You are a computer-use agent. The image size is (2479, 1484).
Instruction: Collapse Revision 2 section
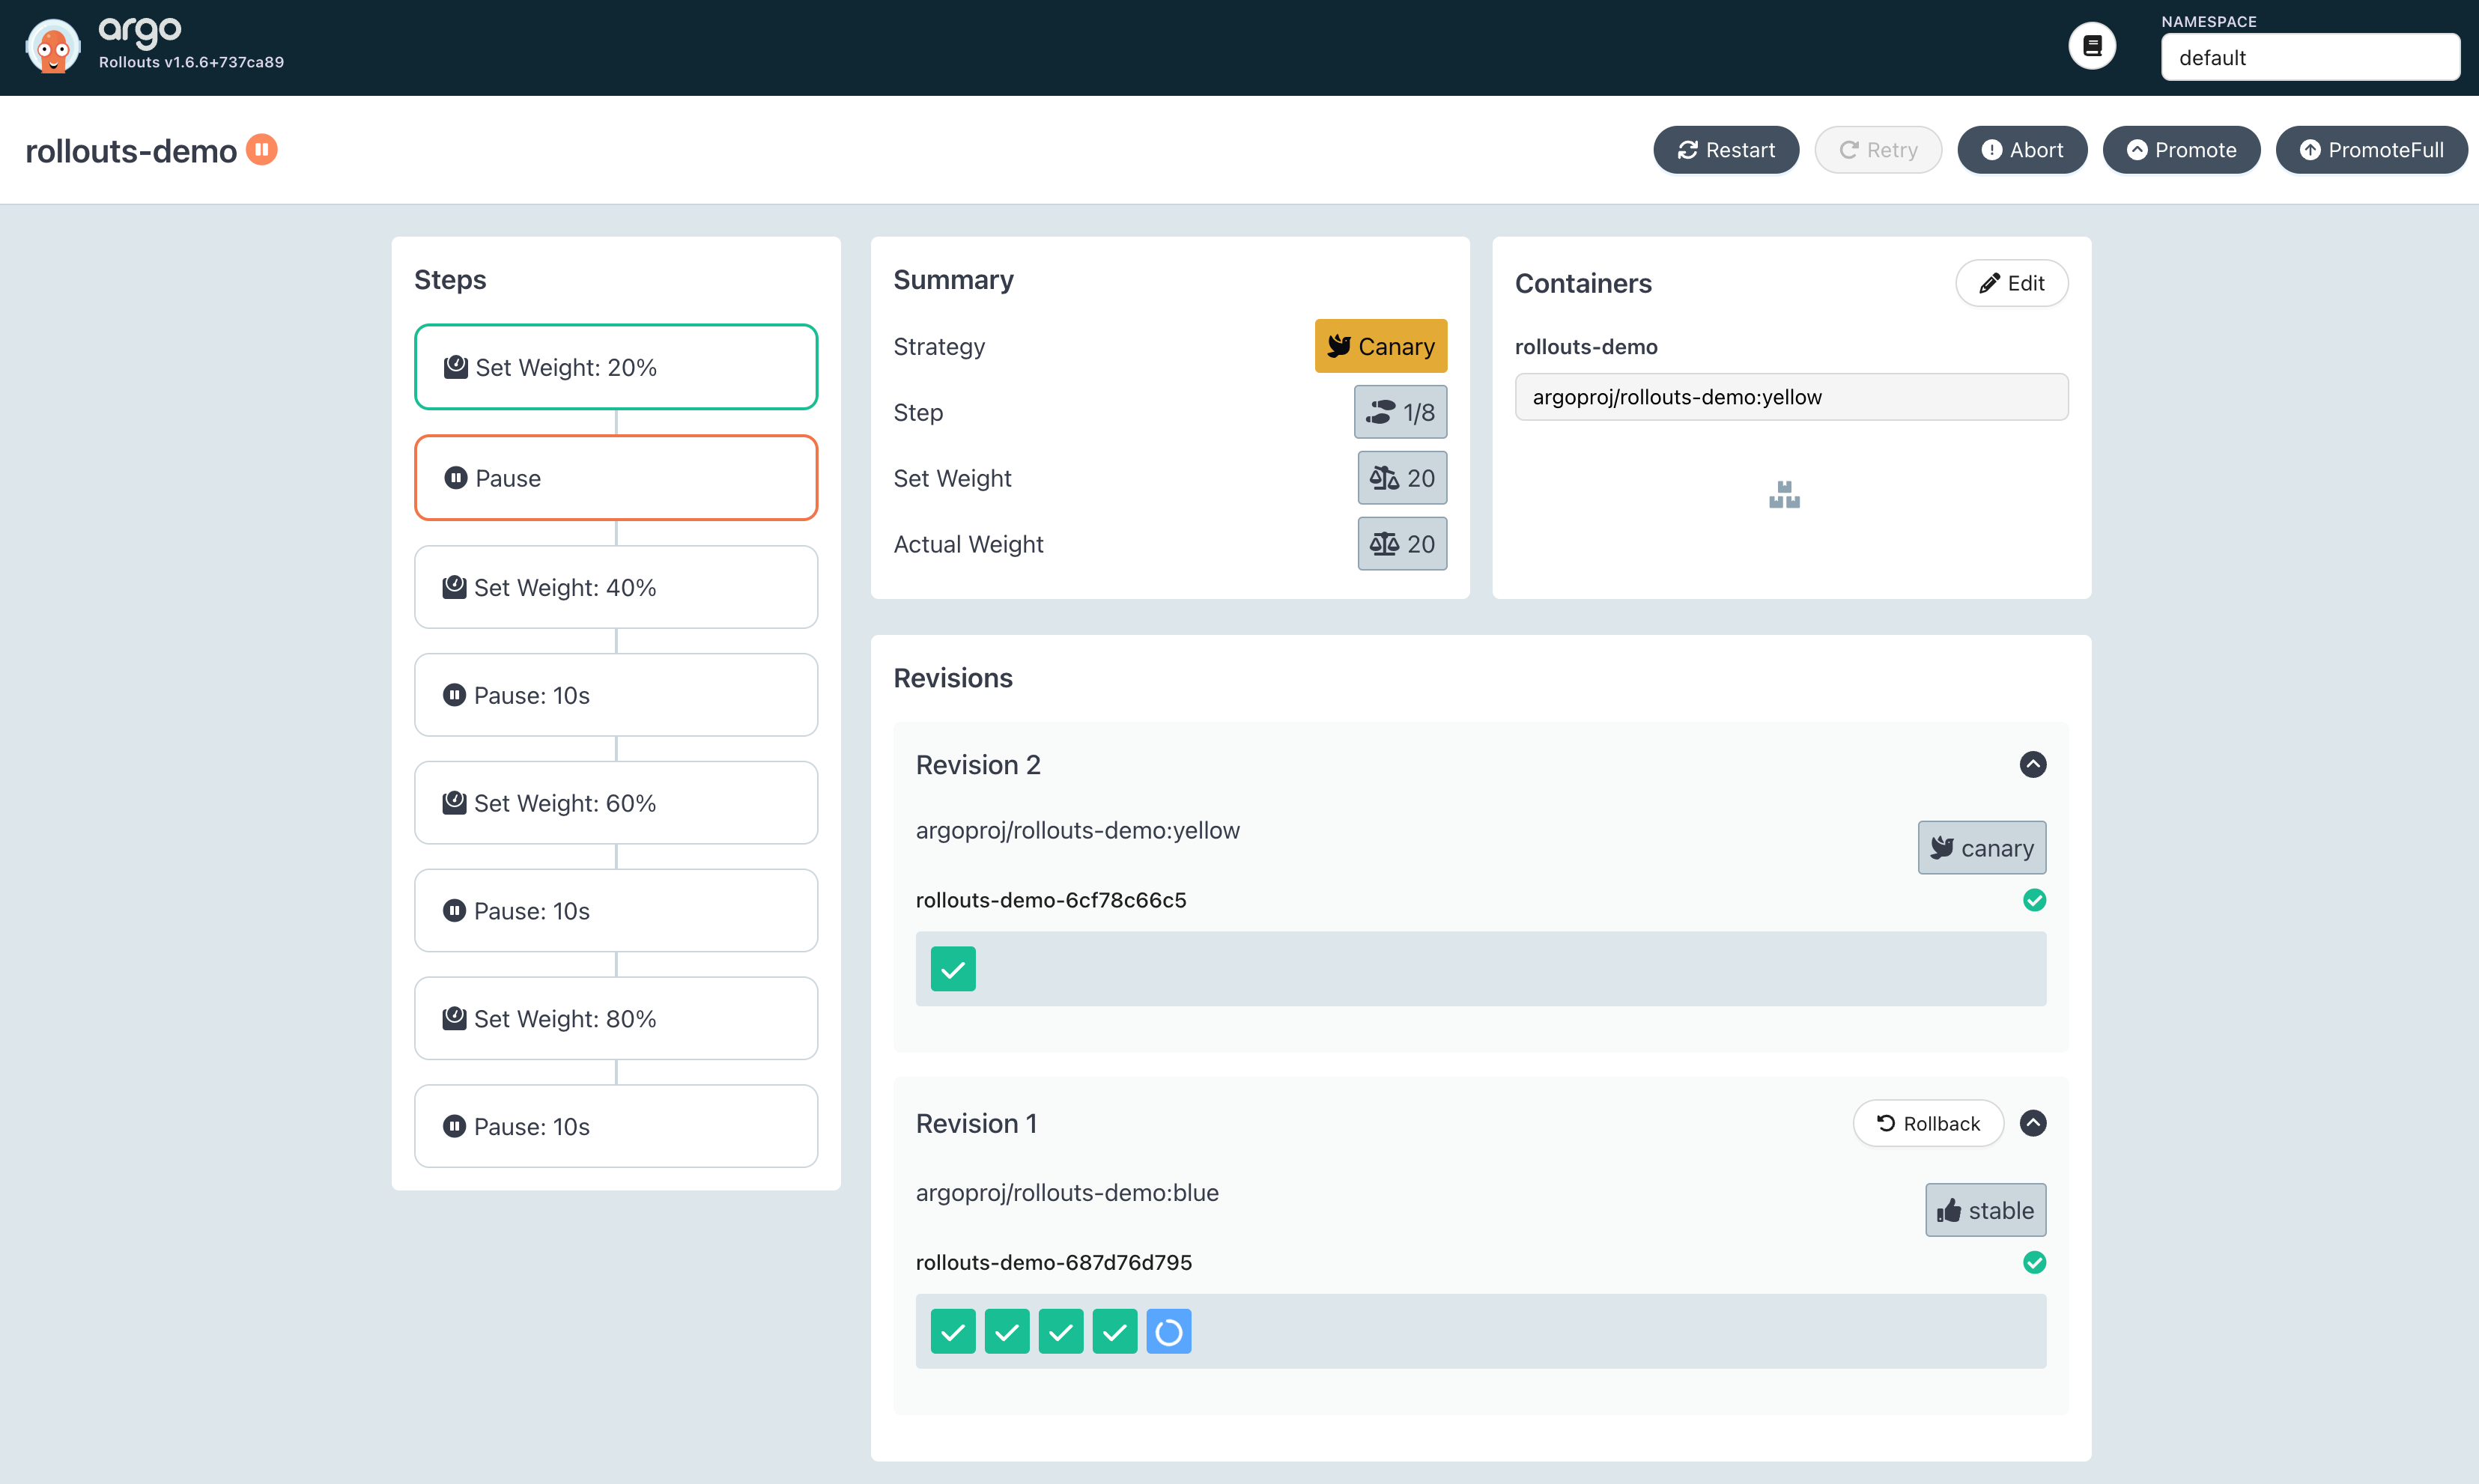2033,765
